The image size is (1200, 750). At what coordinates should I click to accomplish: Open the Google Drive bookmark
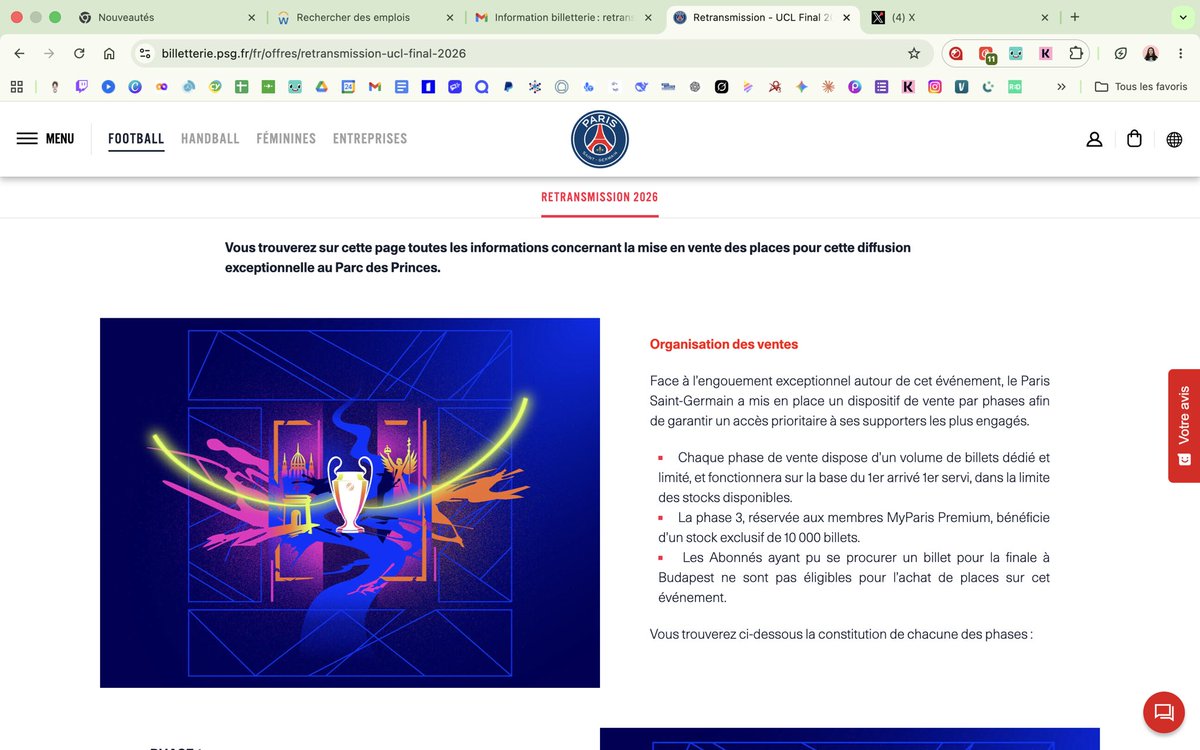click(x=321, y=87)
